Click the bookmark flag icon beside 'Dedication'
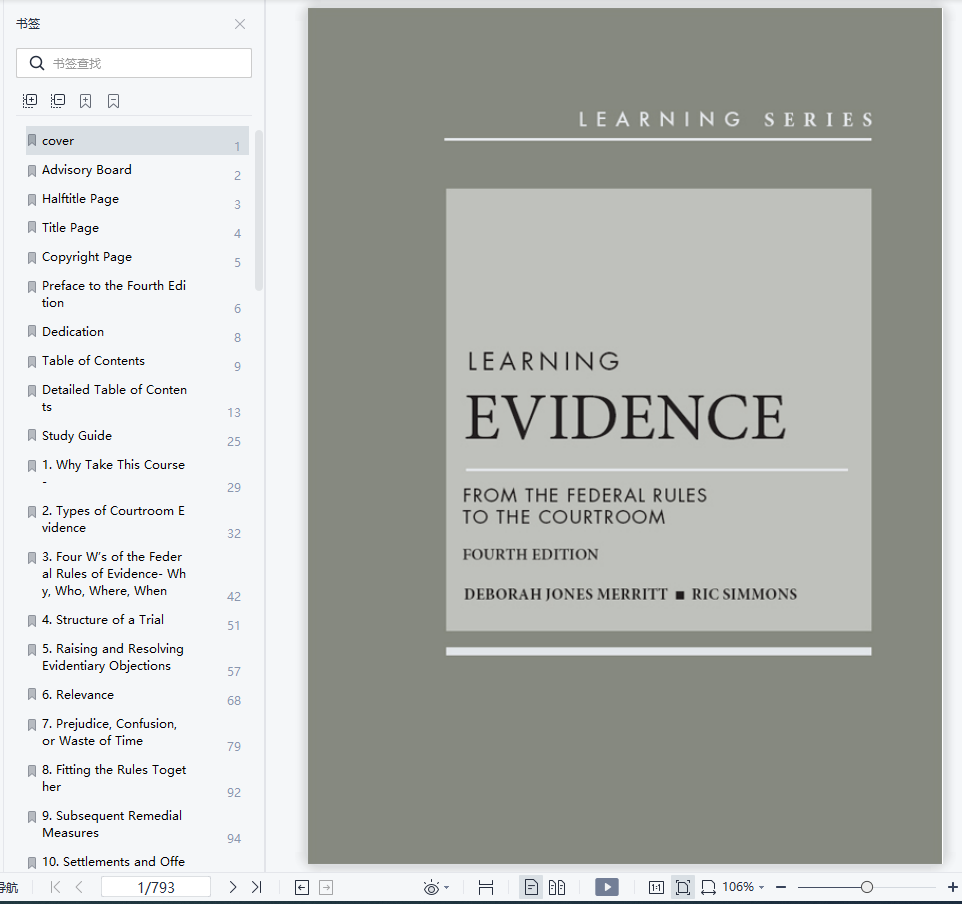 32,332
